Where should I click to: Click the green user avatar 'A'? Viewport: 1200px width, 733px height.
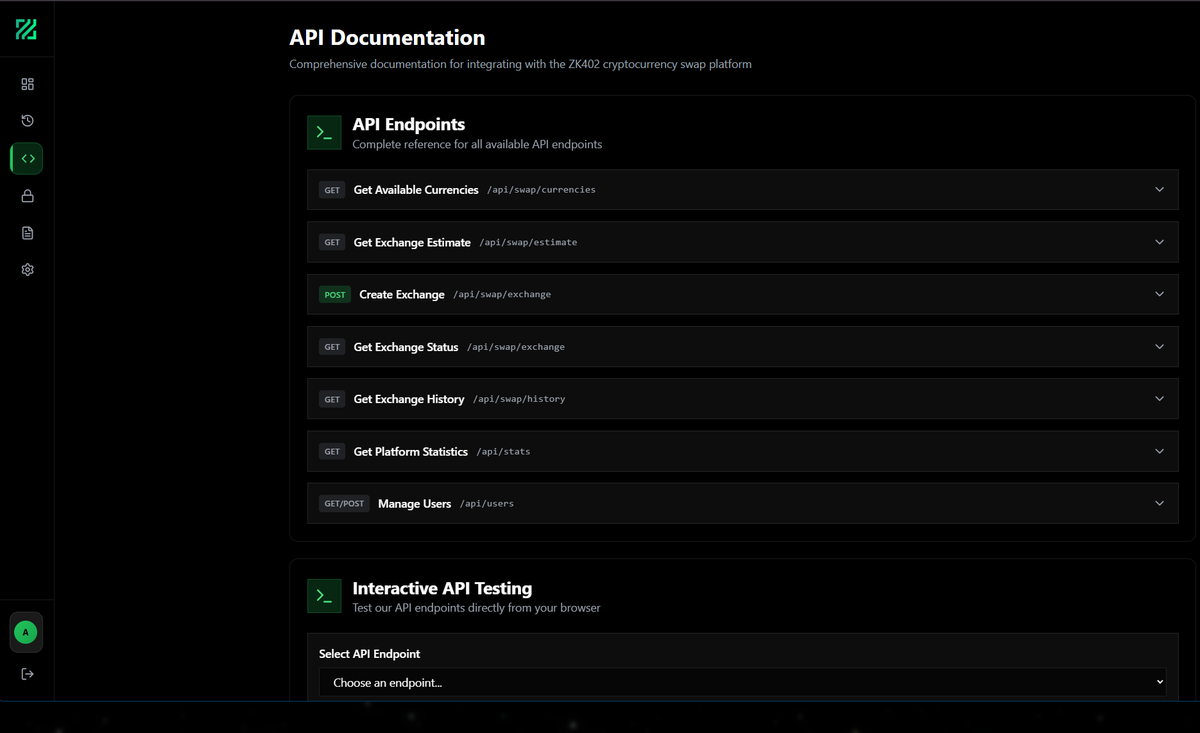coord(26,632)
